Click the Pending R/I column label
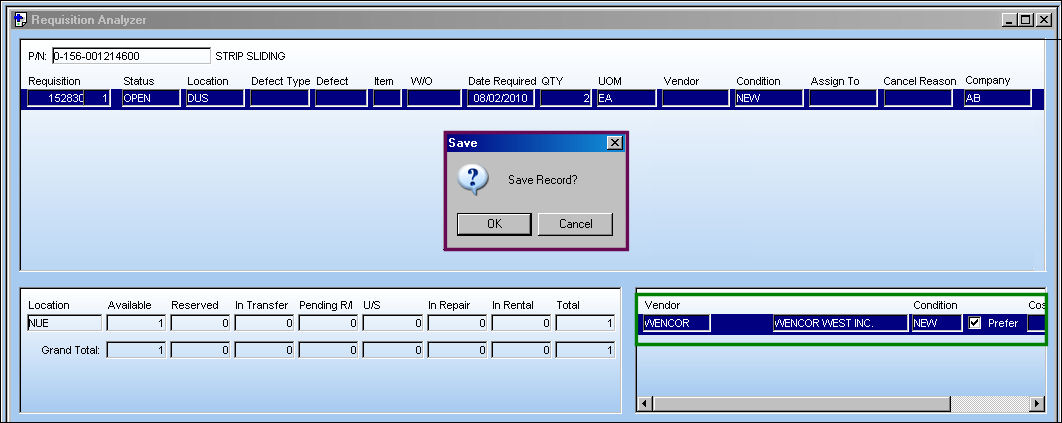This screenshot has width=1062, height=423. point(326,305)
